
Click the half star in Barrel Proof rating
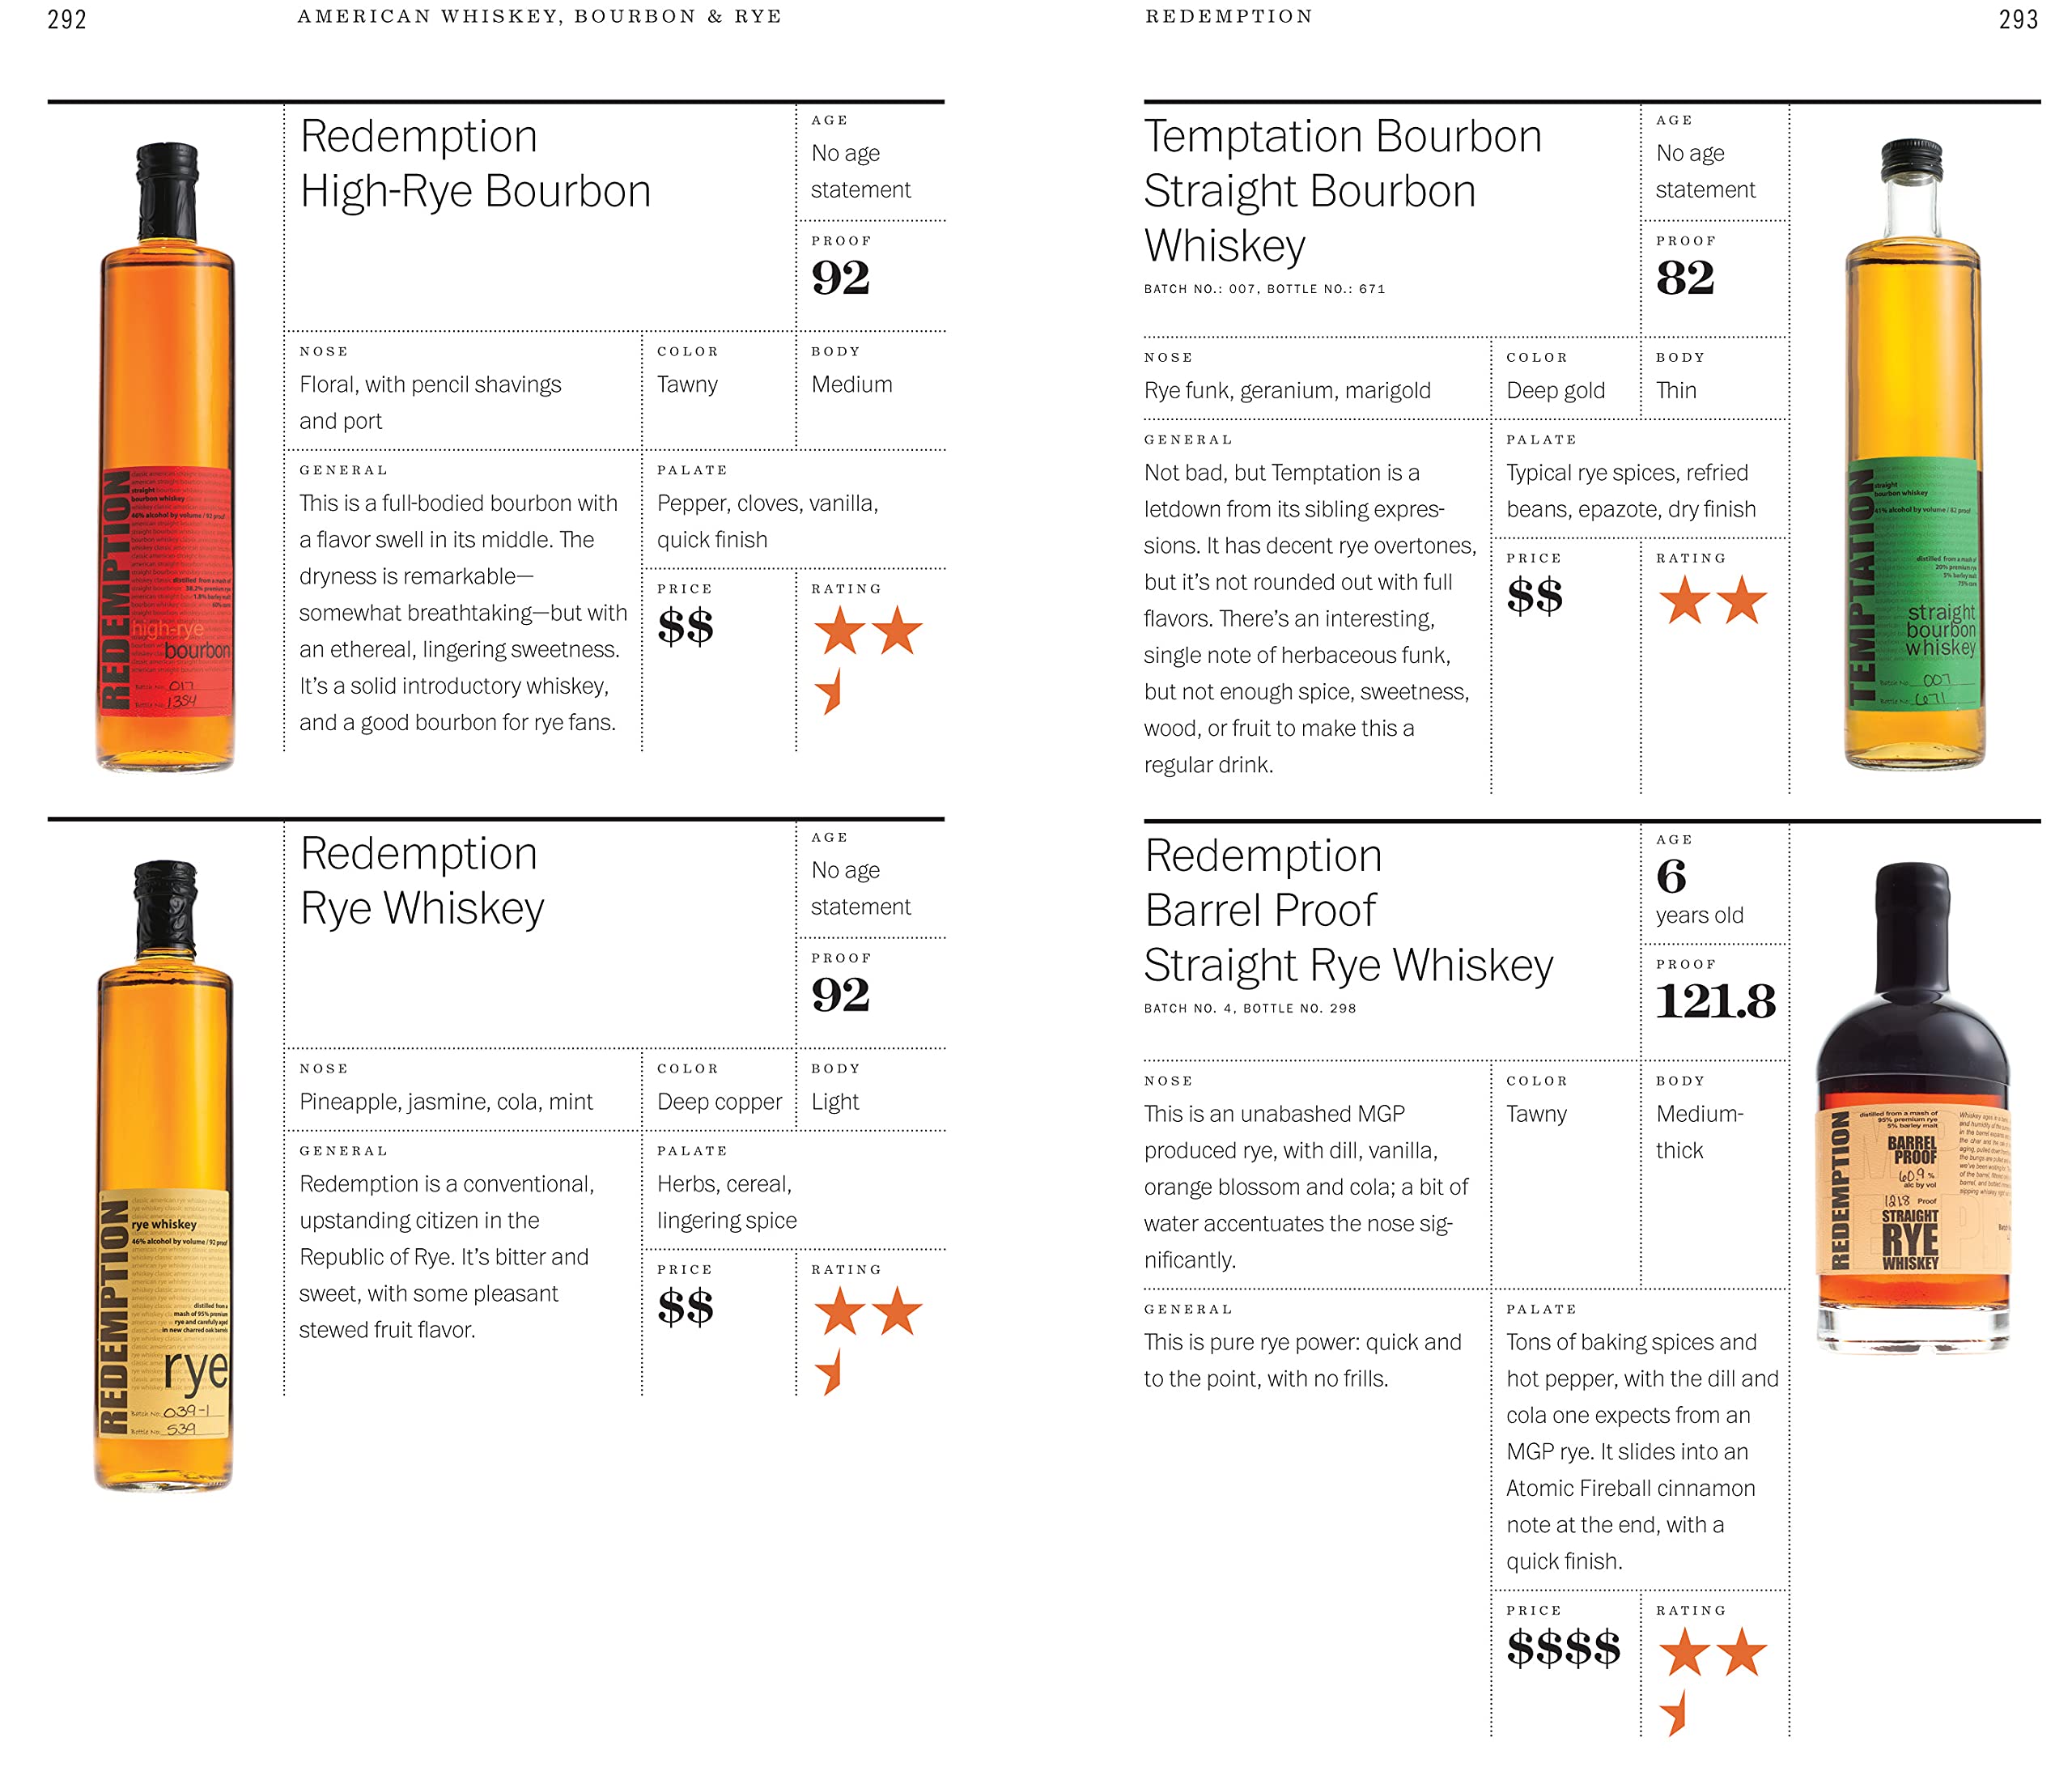coord(1675,1713)
